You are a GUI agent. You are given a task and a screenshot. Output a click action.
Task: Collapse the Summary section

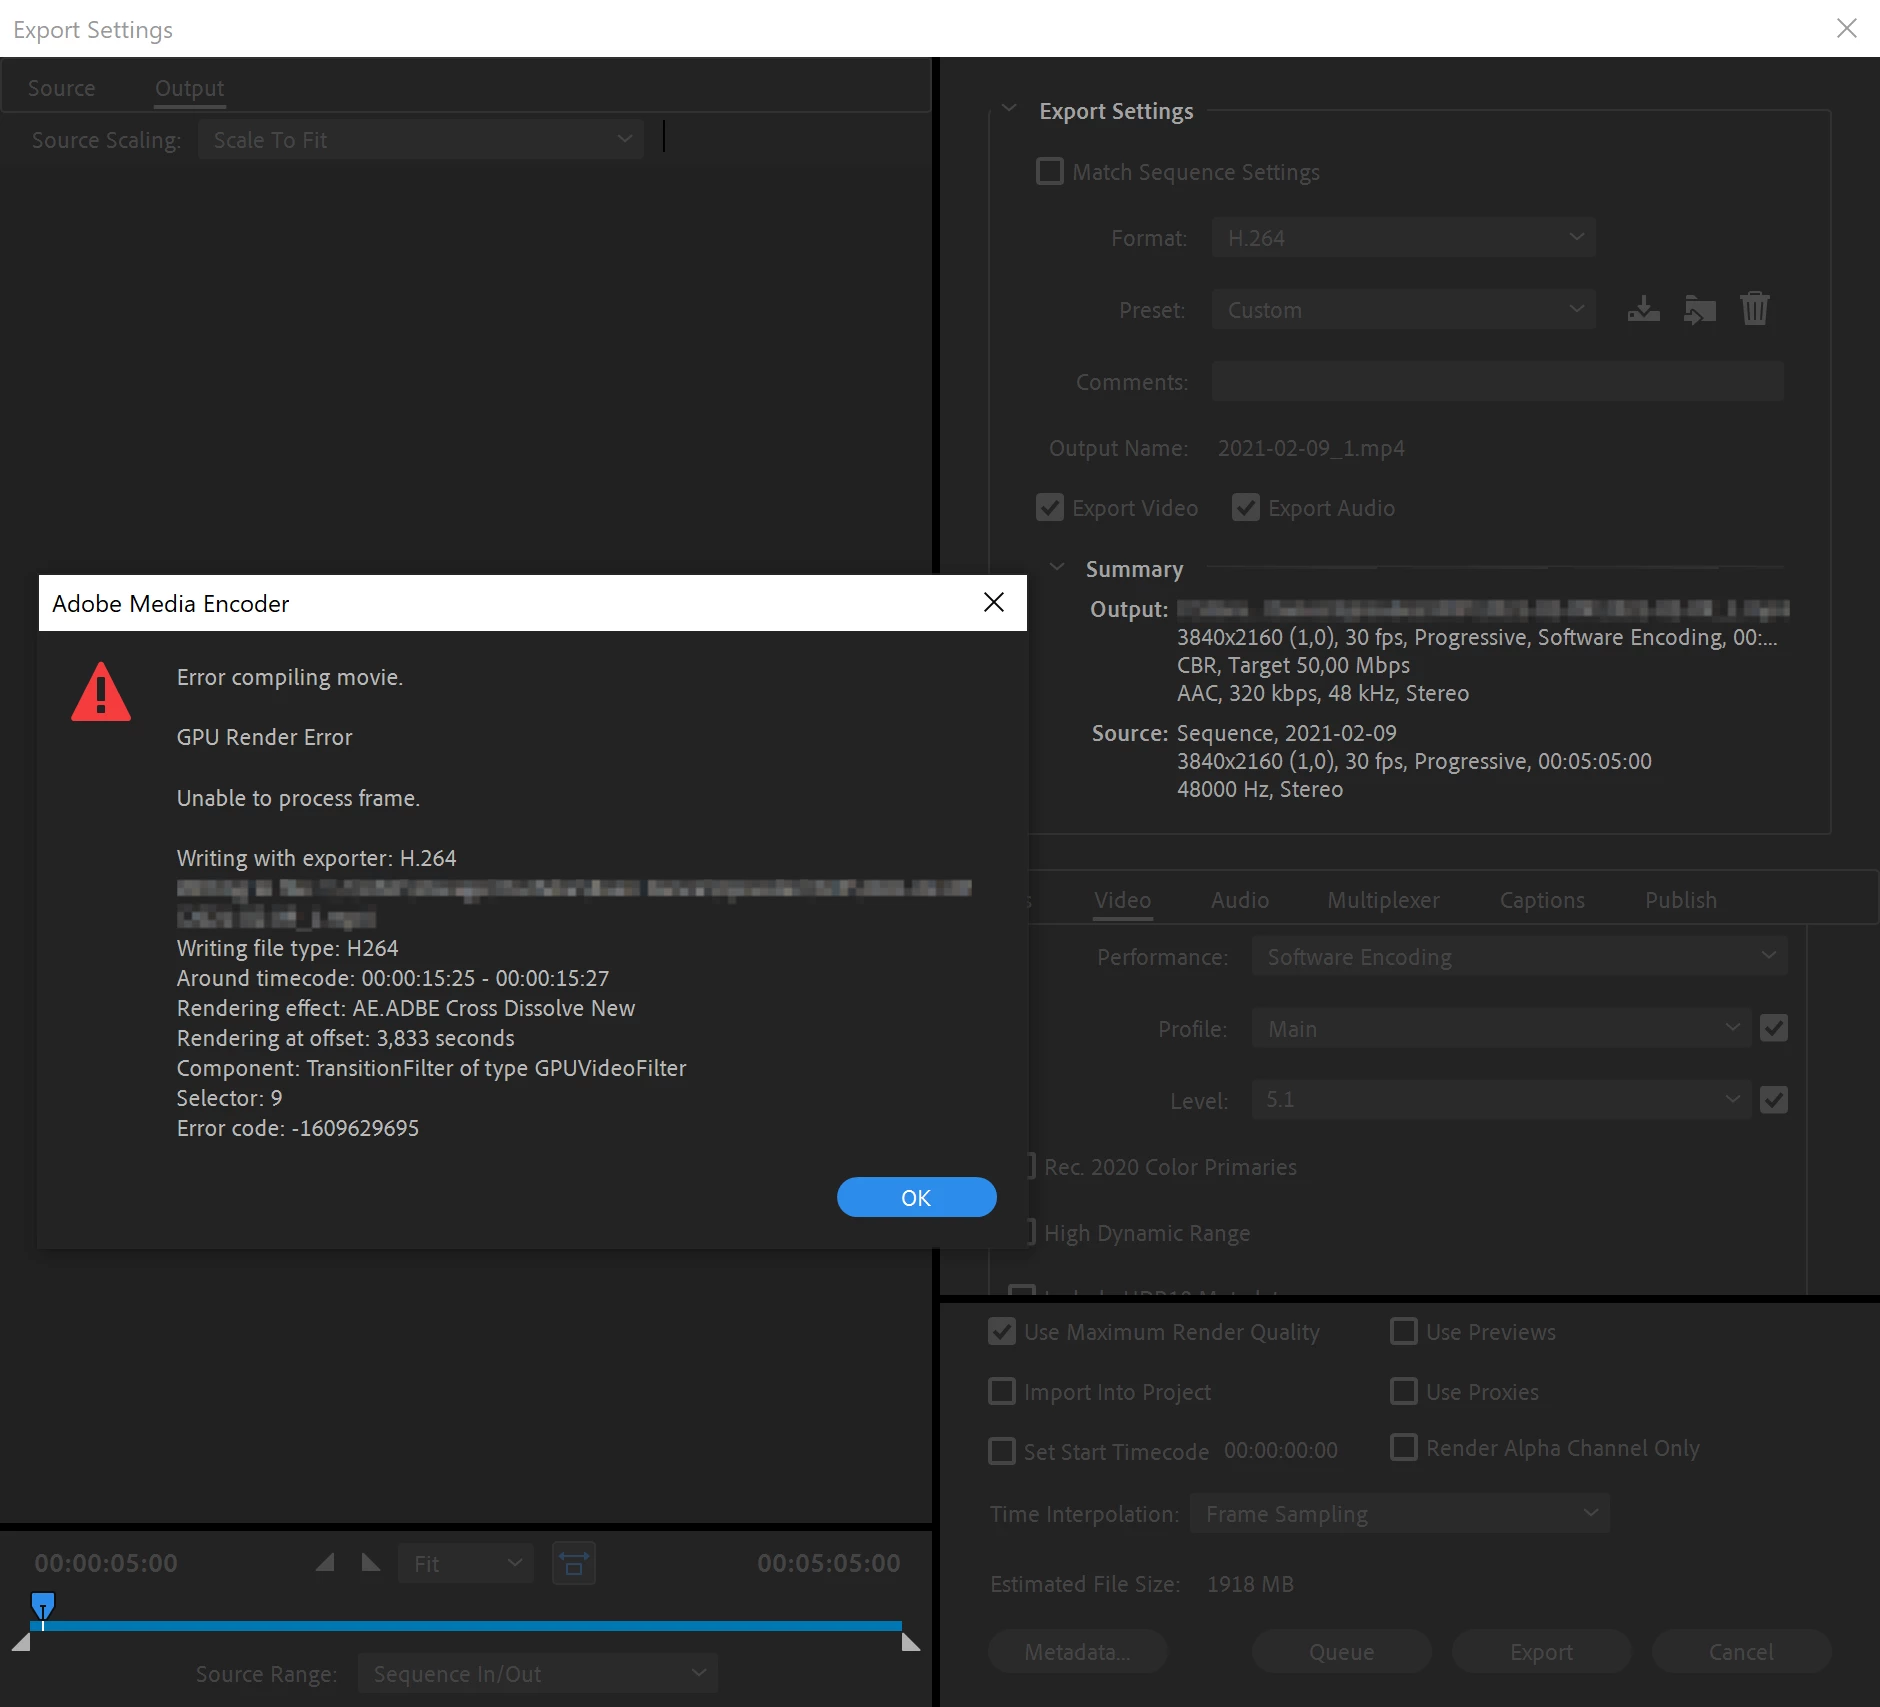click(1056, 567)
